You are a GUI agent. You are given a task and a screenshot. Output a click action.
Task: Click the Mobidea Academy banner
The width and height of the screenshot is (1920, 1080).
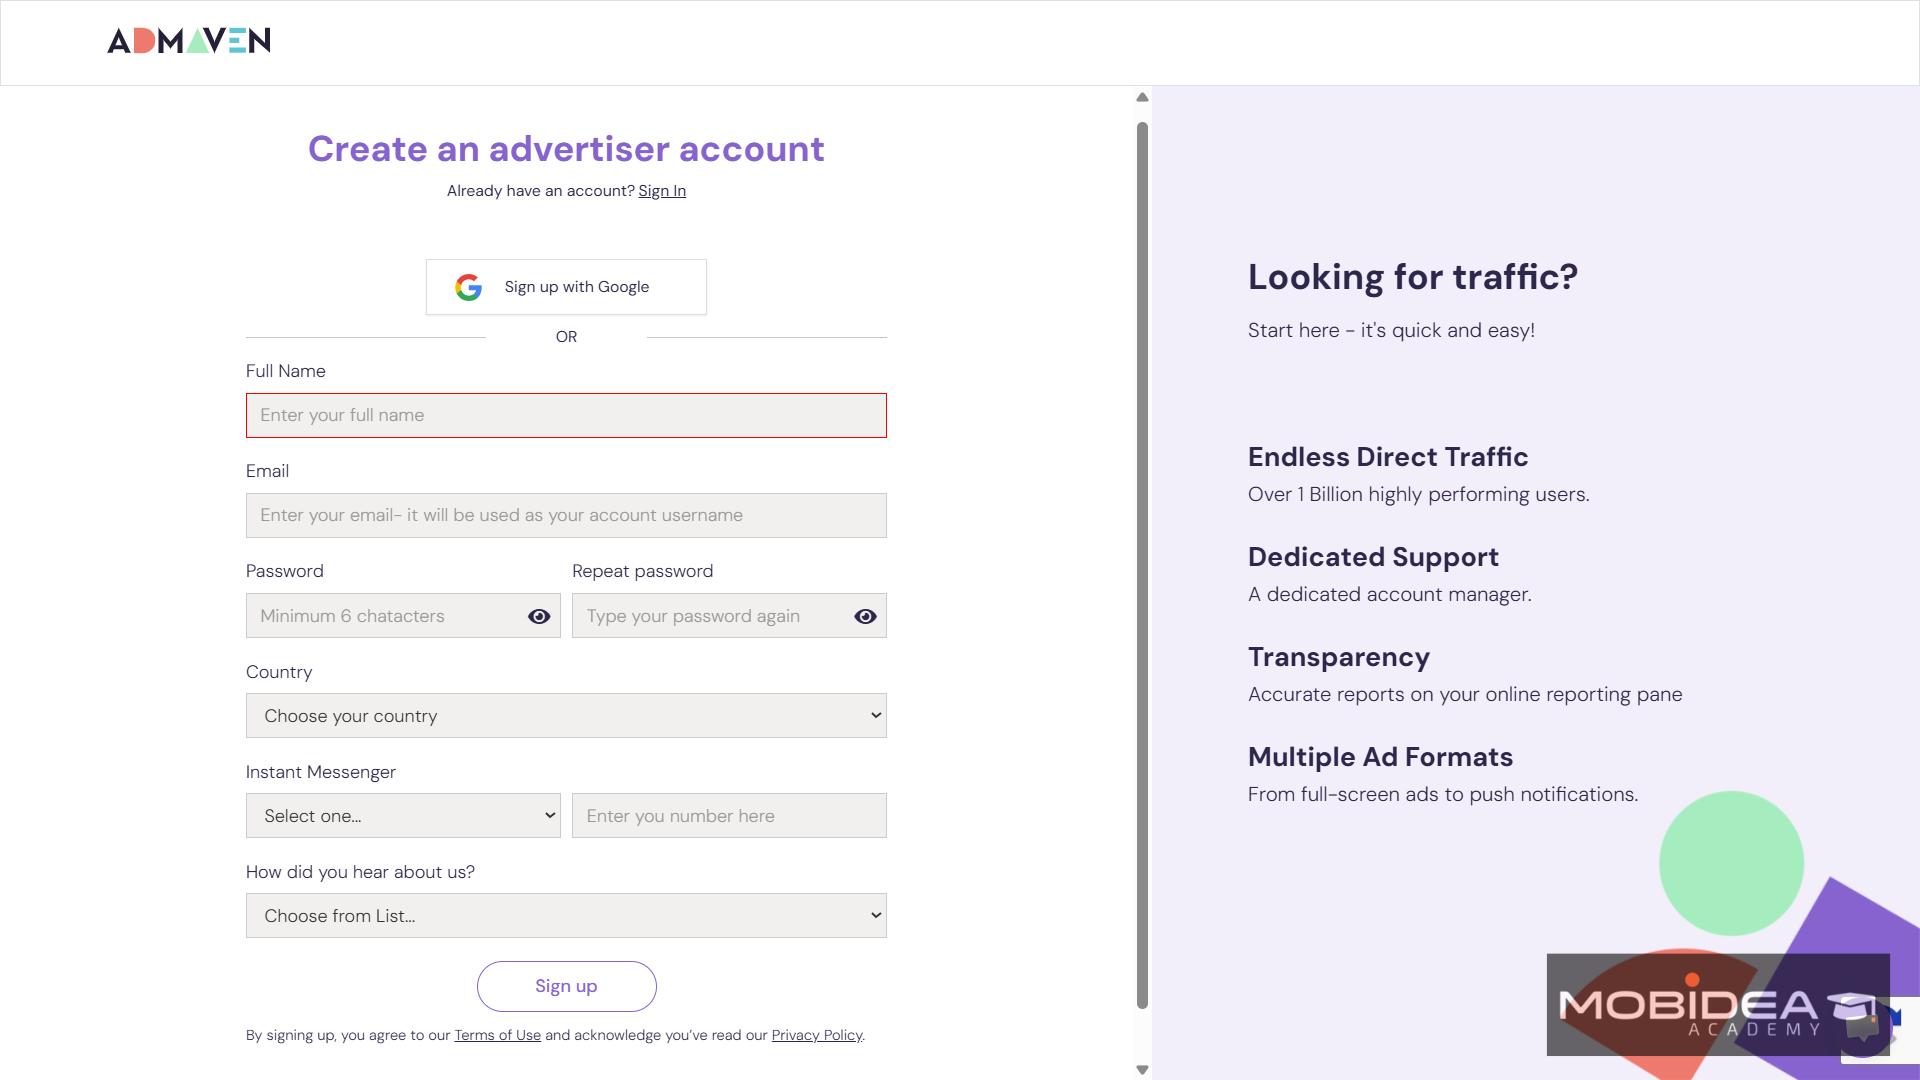(1718, 1004)
